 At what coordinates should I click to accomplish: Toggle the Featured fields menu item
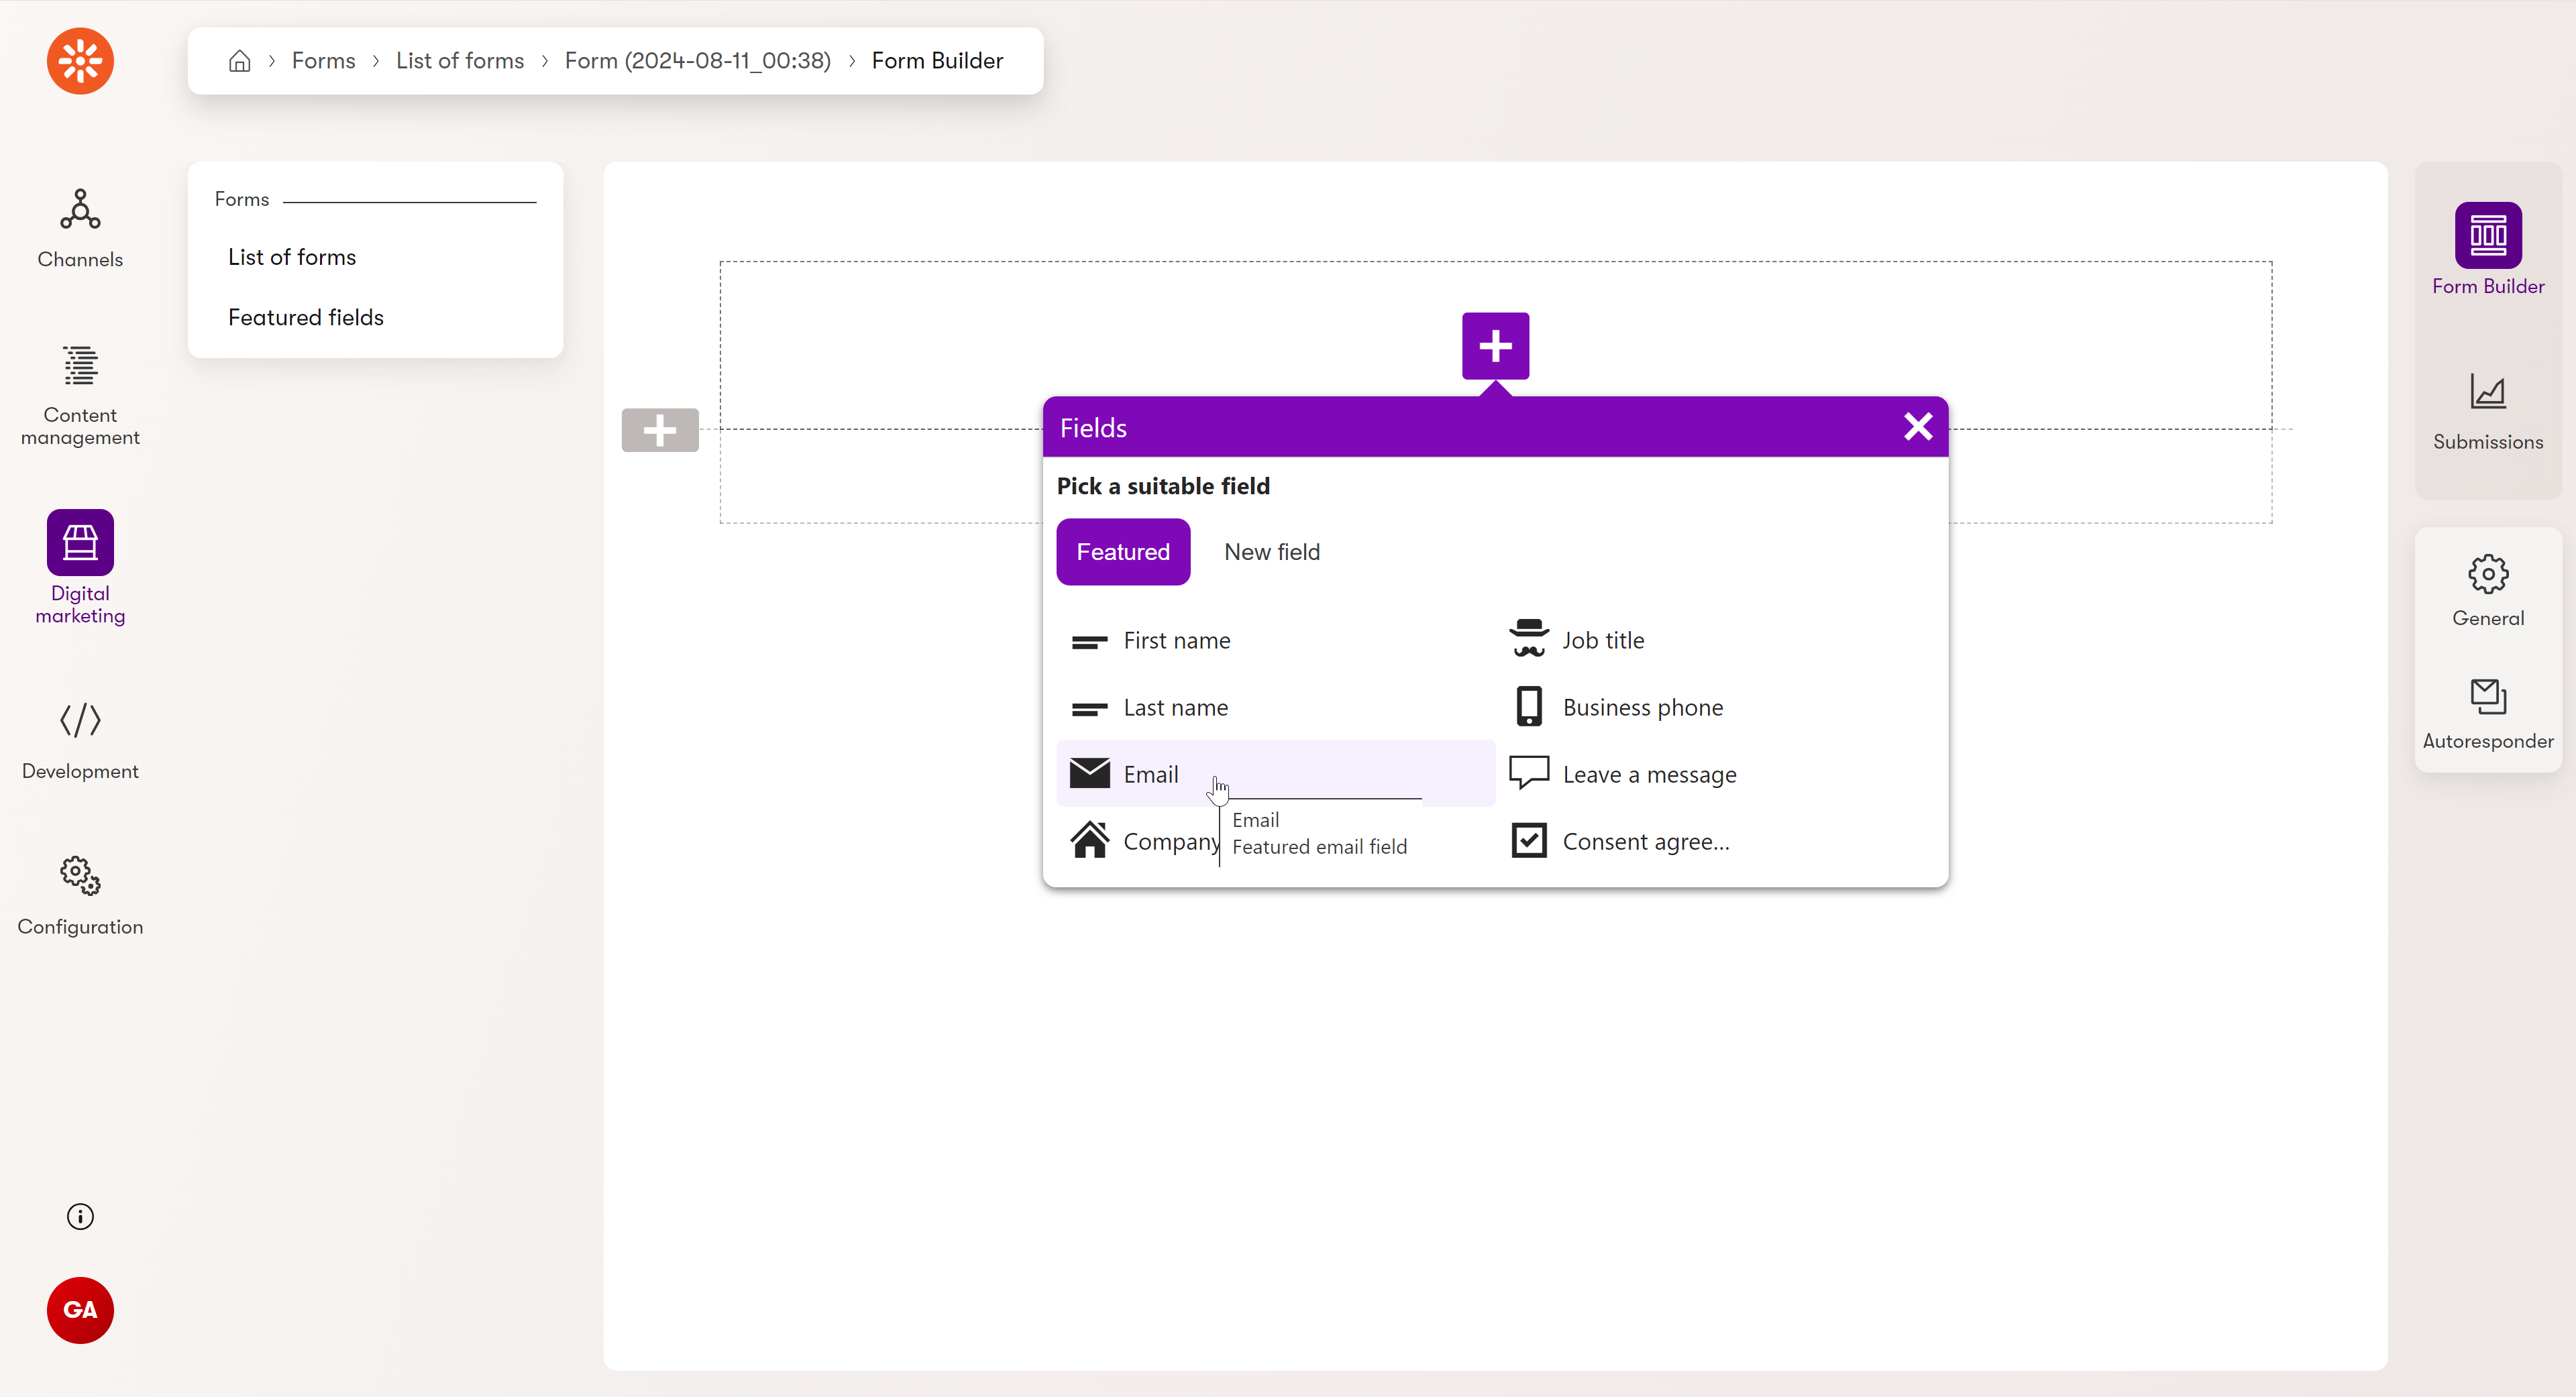[x=307, y=317]
